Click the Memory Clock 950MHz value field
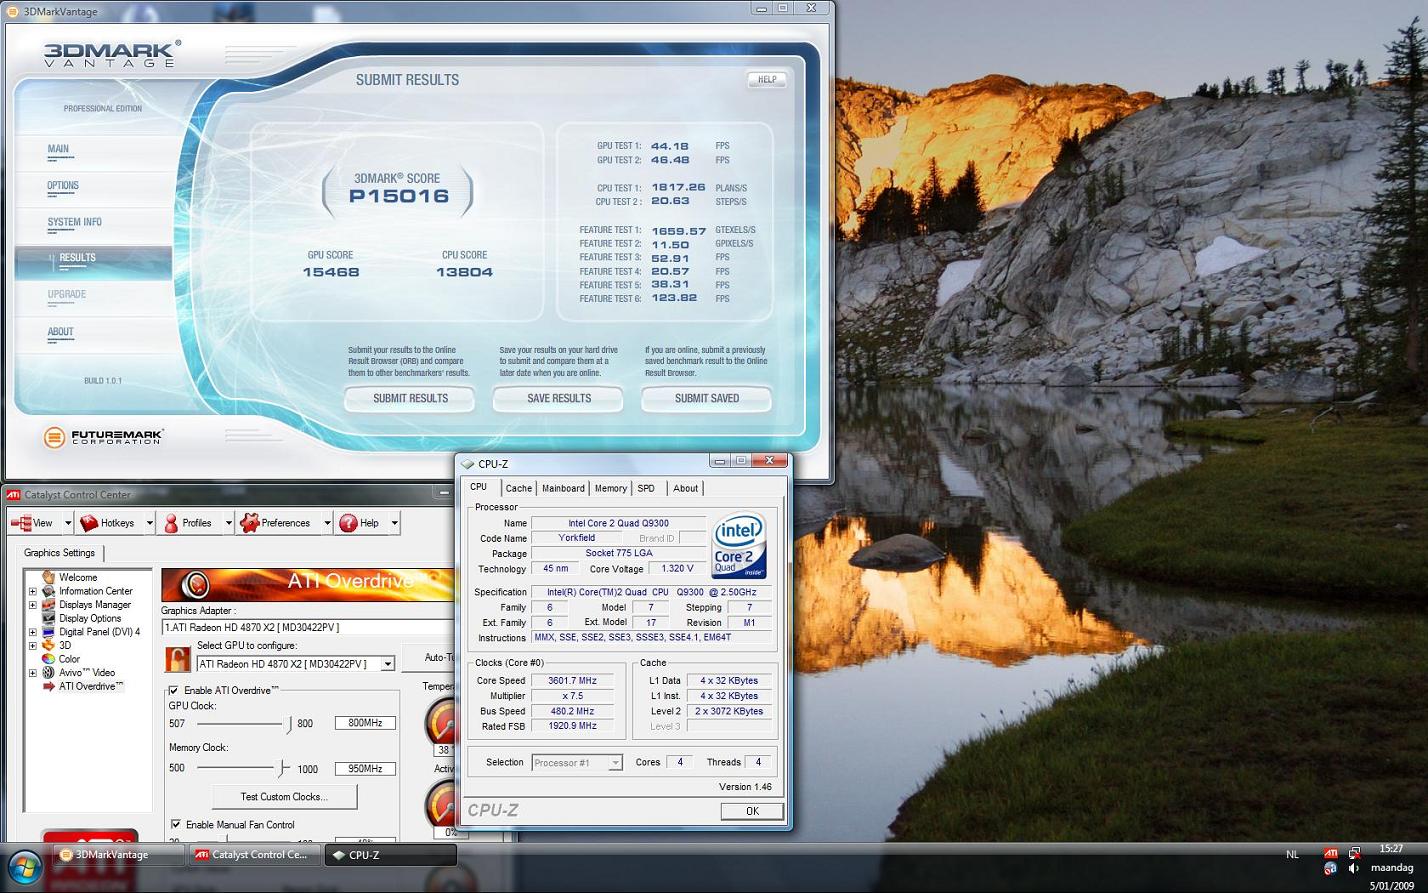1428x893 pixels. pos(365,769)
